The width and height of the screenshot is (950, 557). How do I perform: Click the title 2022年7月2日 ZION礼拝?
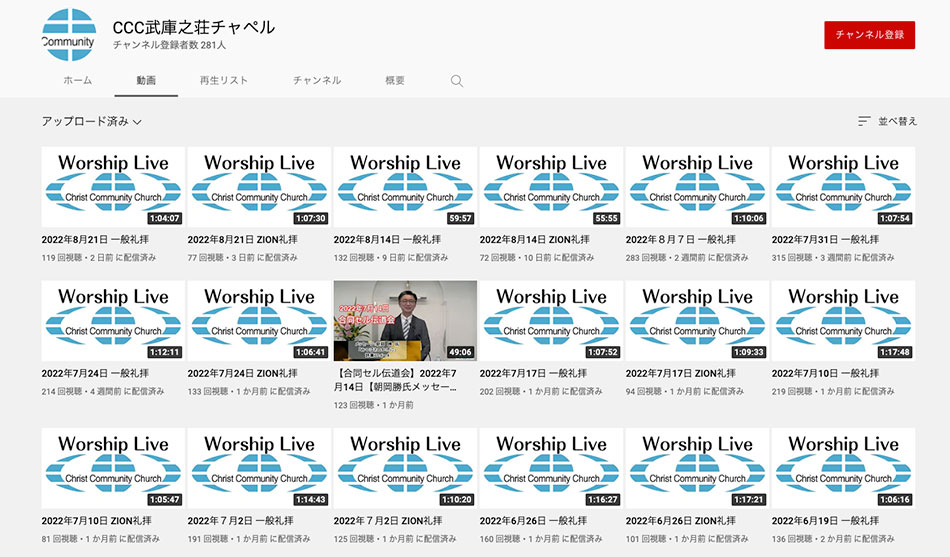tap(388, 521)
